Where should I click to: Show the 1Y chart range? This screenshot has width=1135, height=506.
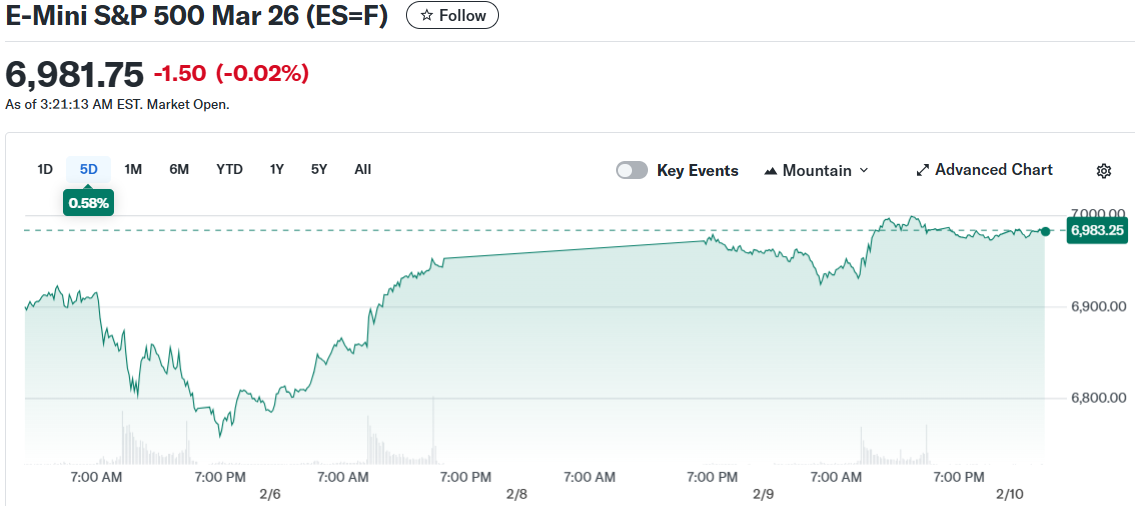tap(277, 170)
